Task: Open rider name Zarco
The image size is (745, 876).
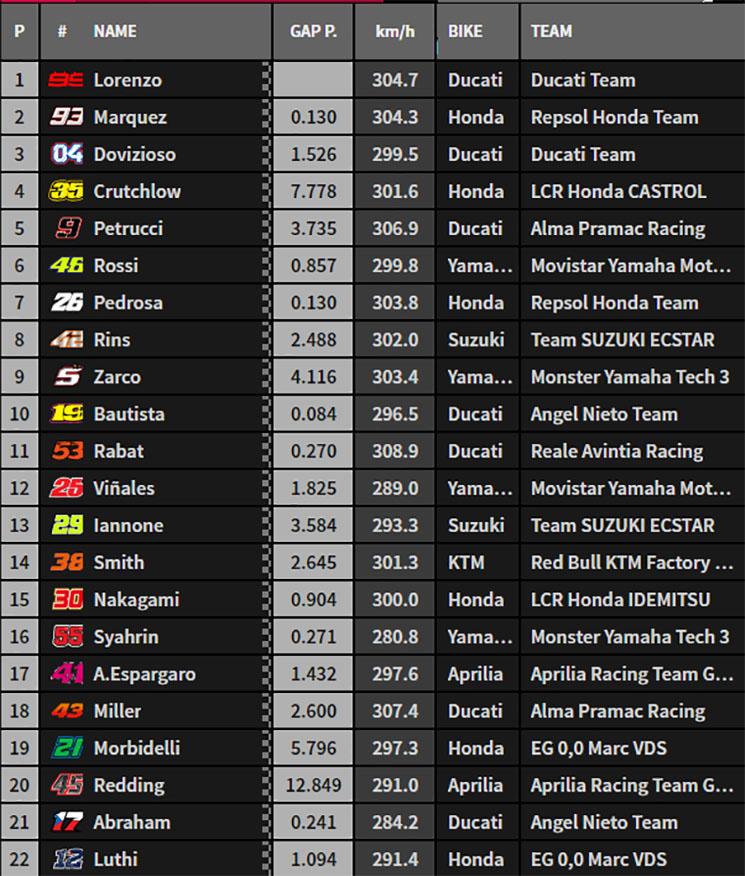Action: coord(117,377)
